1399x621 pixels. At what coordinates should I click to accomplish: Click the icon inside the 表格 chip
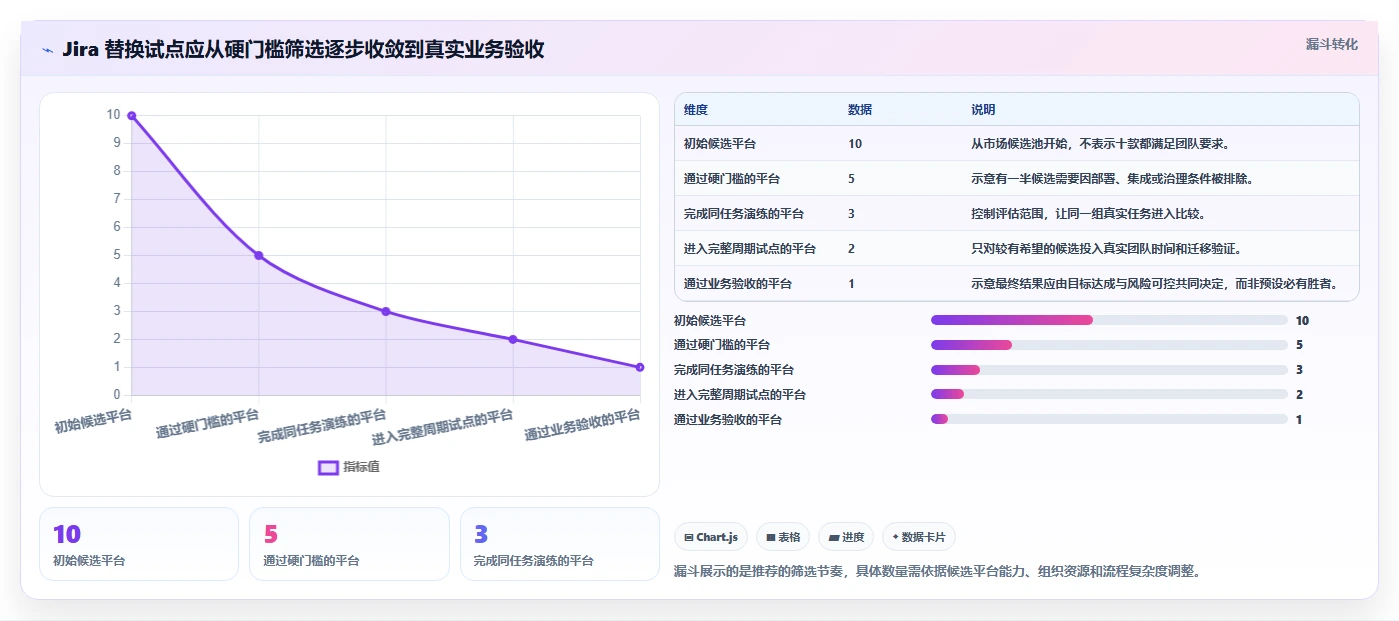[771, 538]
